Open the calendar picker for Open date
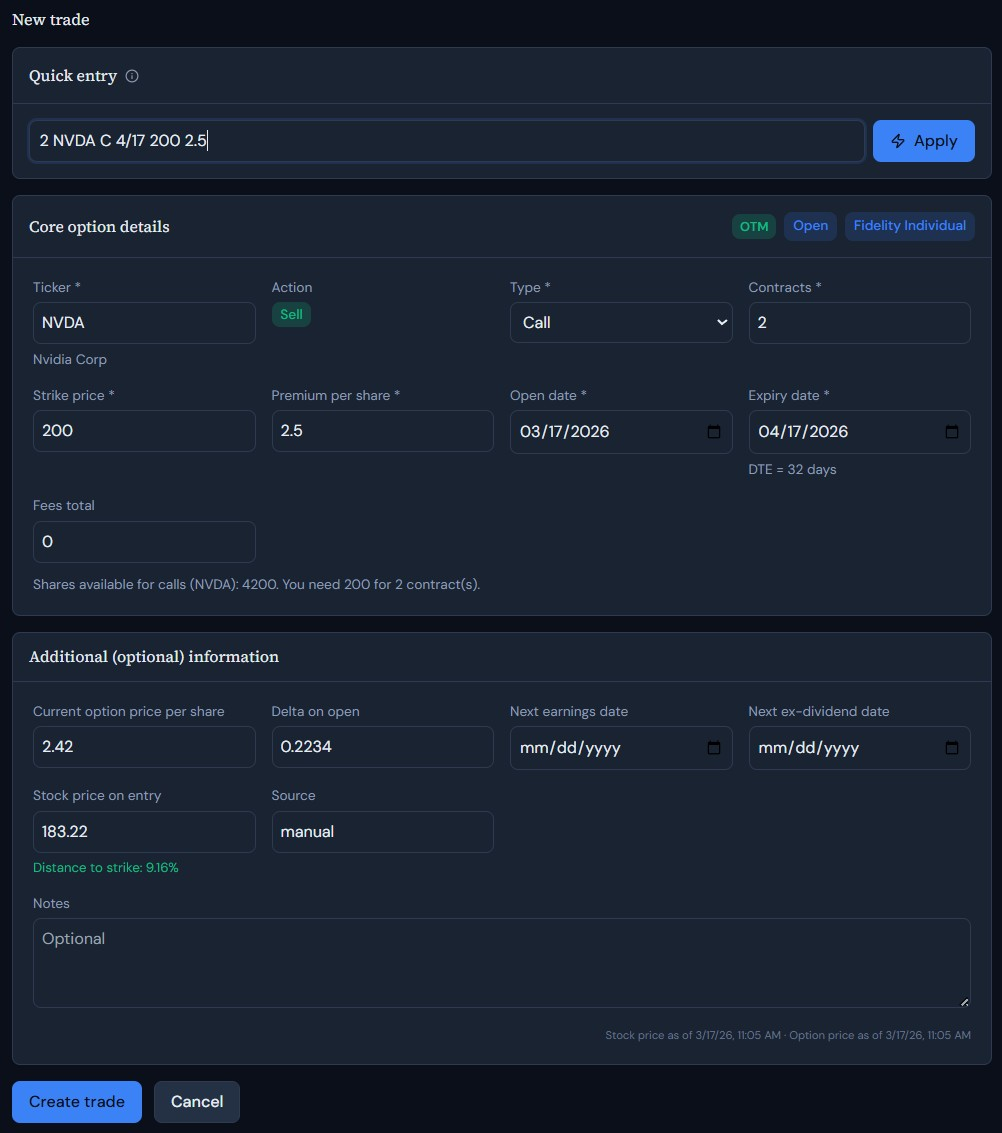 tap(713, 432)
